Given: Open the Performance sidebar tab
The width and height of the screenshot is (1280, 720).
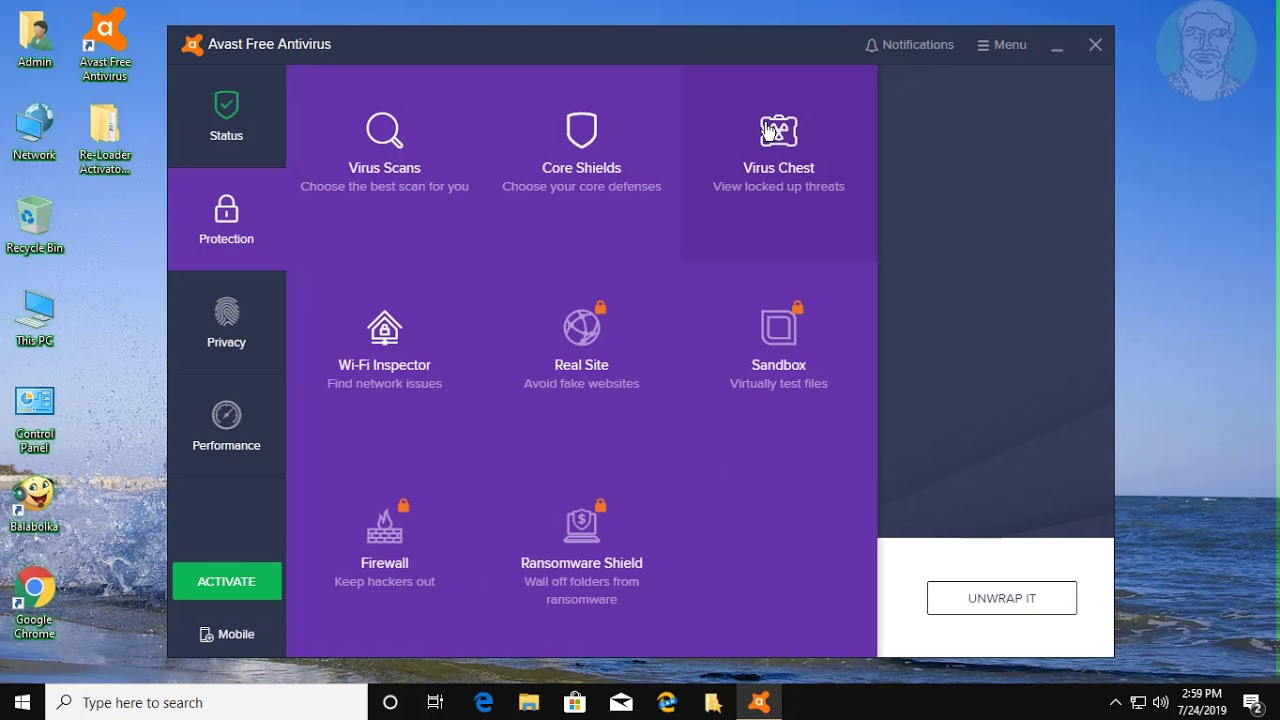Looking at the screenshot, I should pos(227,426).
